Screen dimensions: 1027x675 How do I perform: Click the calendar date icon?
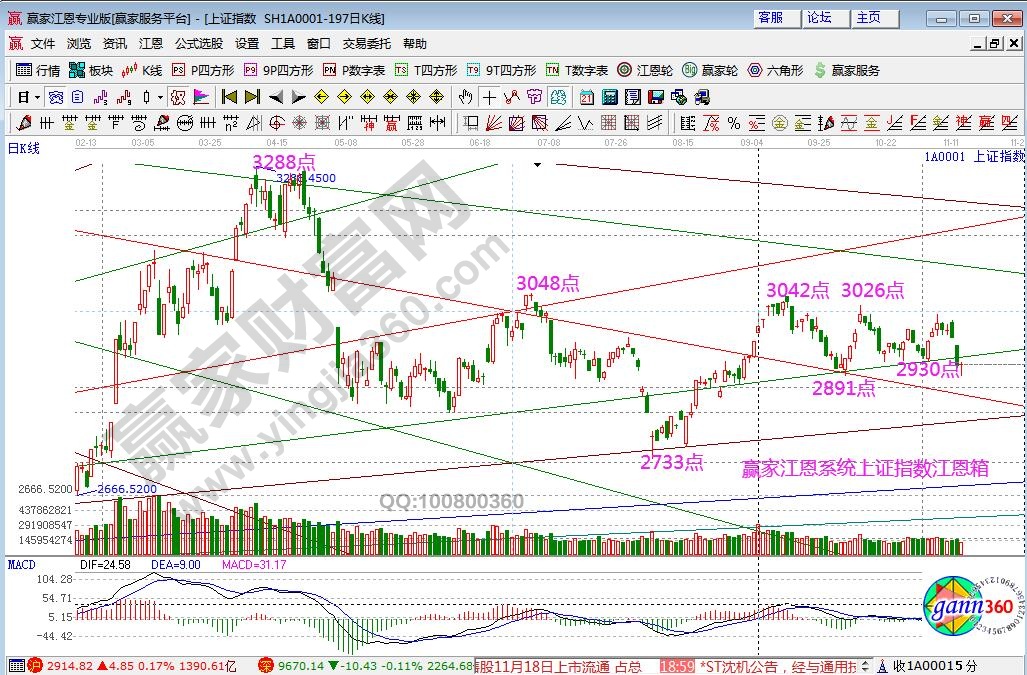[586, 97]
